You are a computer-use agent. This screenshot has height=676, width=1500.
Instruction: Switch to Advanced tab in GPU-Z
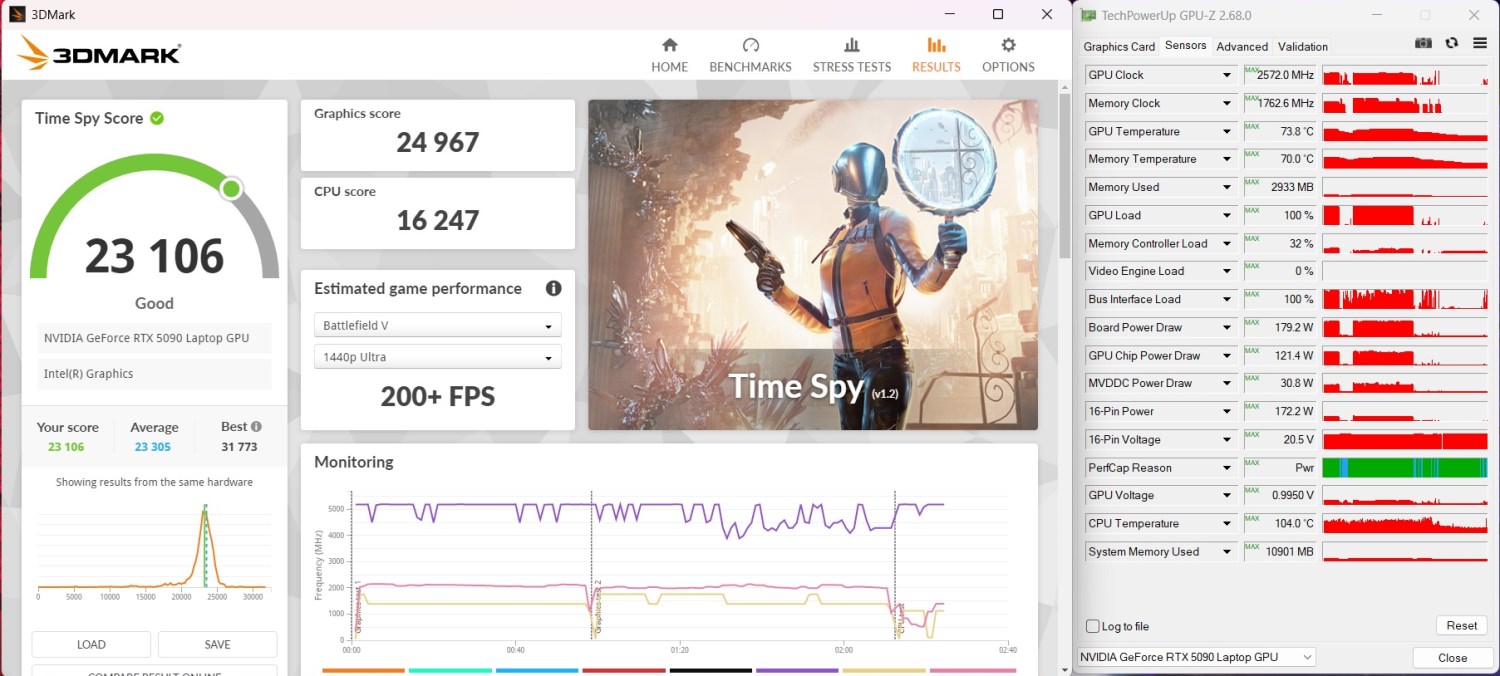[x=1242, y=47]
